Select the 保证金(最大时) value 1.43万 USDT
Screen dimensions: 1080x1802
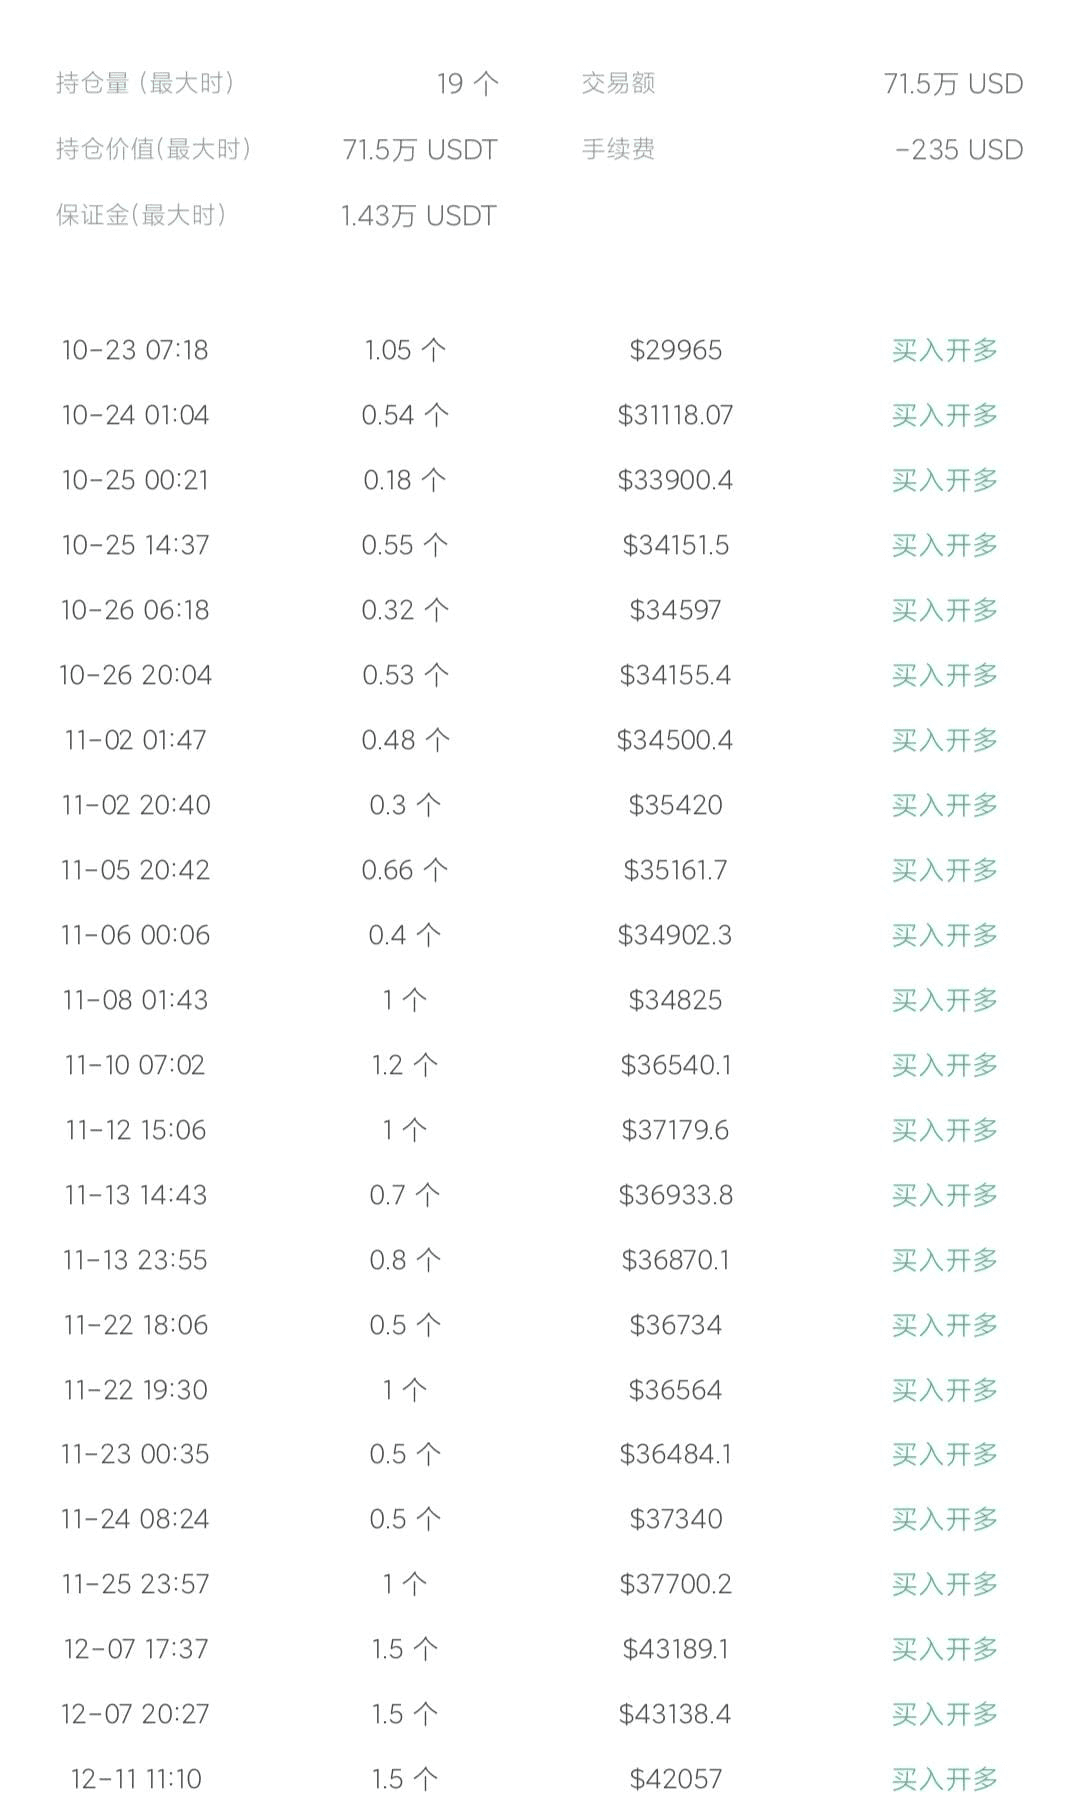(418, 215)
